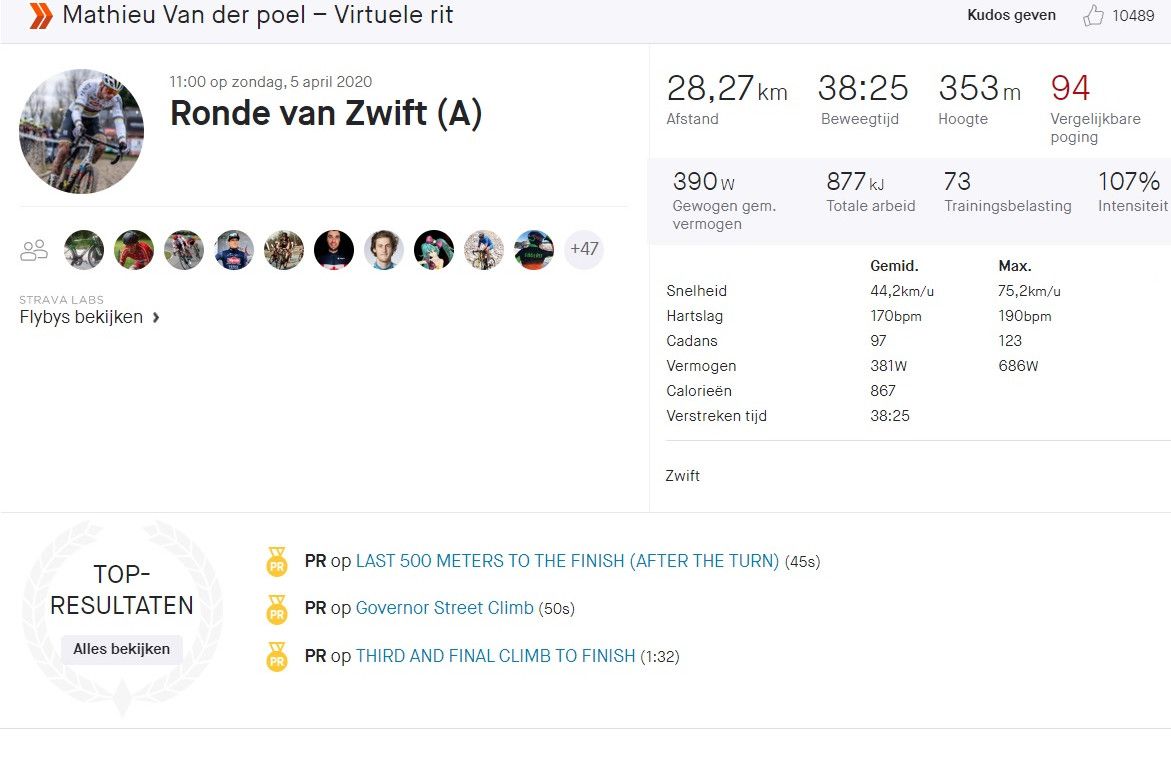Open the +47 additional athletes bubble
Image resolution: width=1171 pixels, height=781 pixels.
(x=584, y=250)
